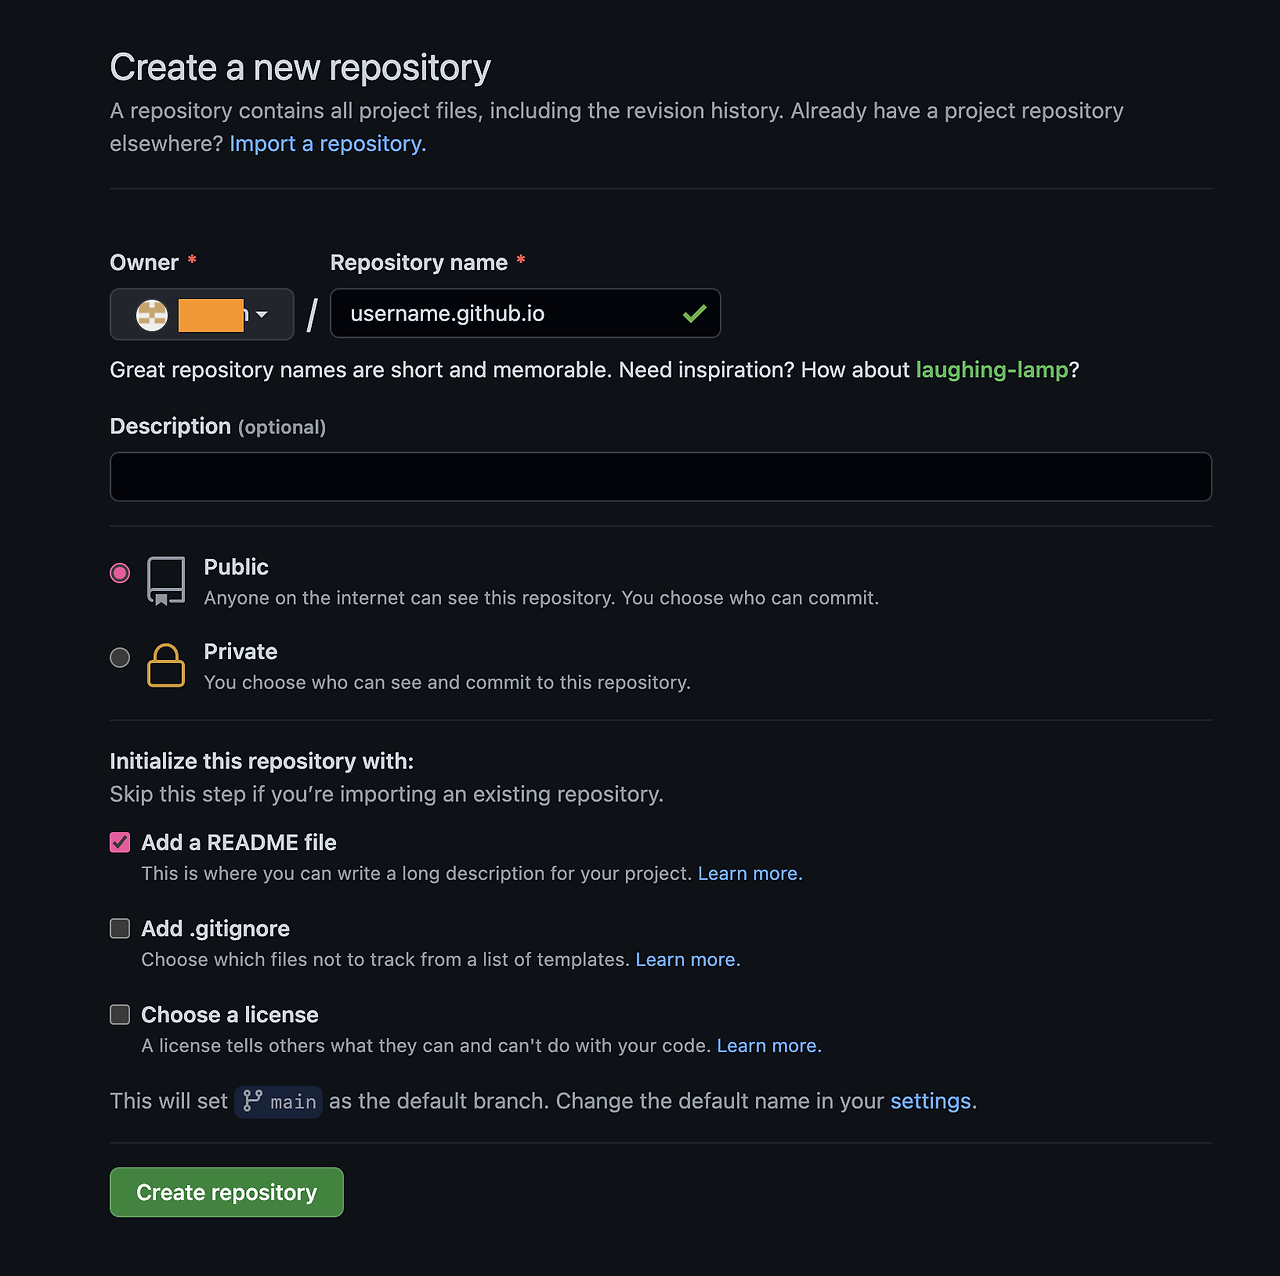This screenshot has height=1276, width=1280.
Task: Click the Description text field
Action: 661,477
